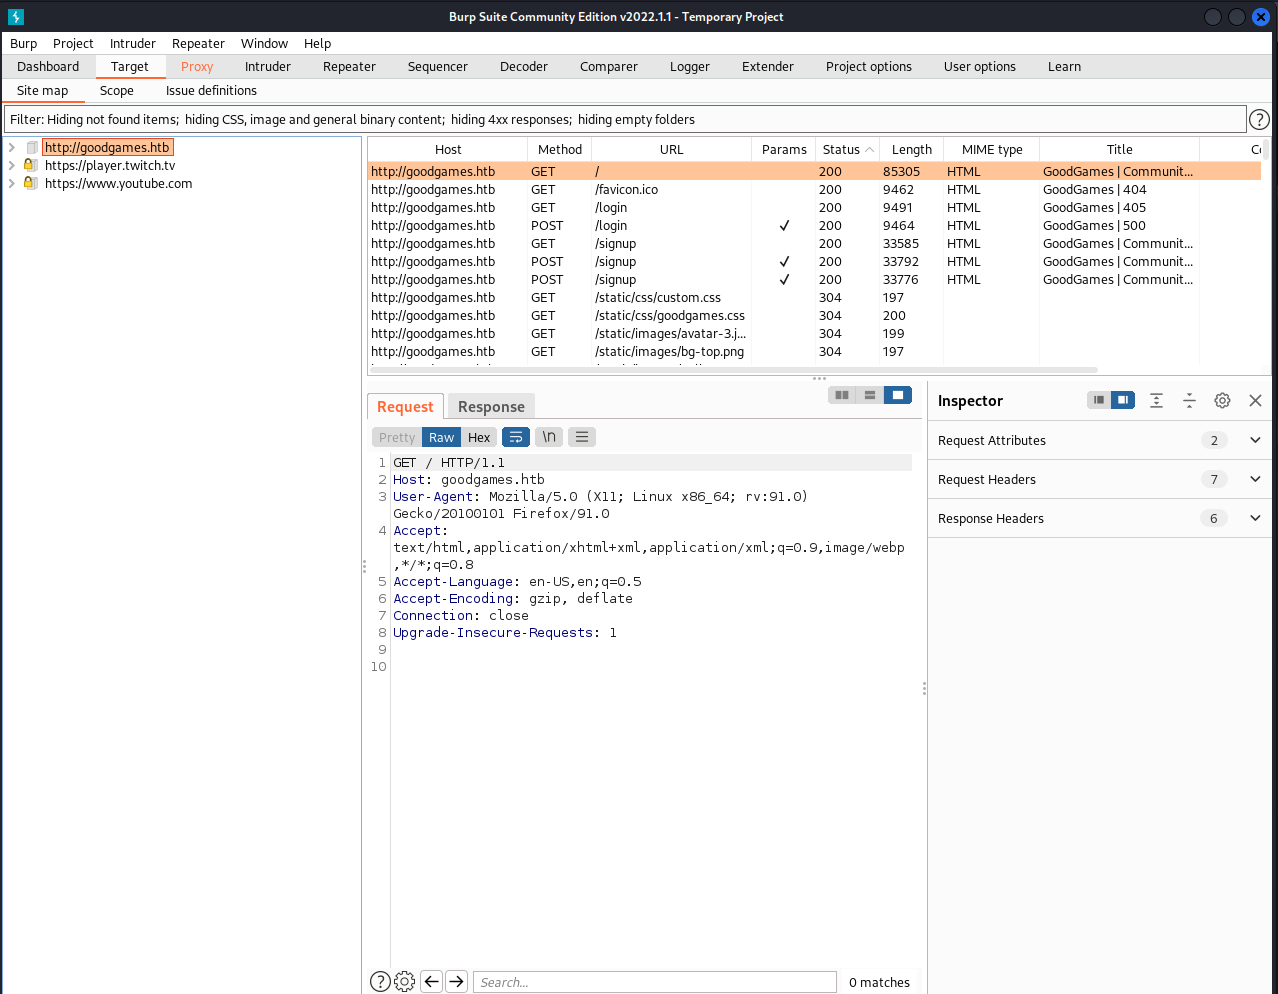Expand the http://goodgames.htb tree node
1278x994 pixels.
[x=12, y=147]
